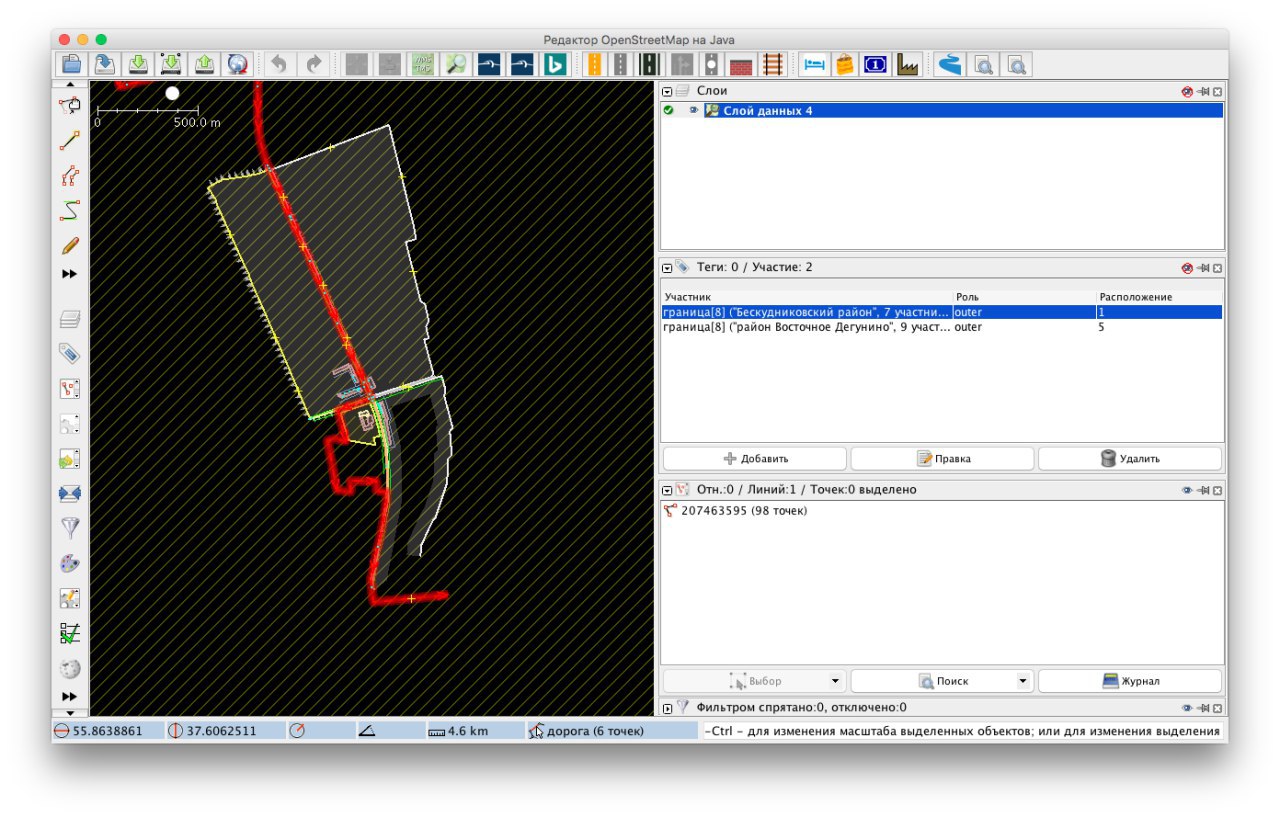Screen dimensions: 1280x817
Task: Click the save (disk with arrow) toolbar icon
Action: [105, 65]
